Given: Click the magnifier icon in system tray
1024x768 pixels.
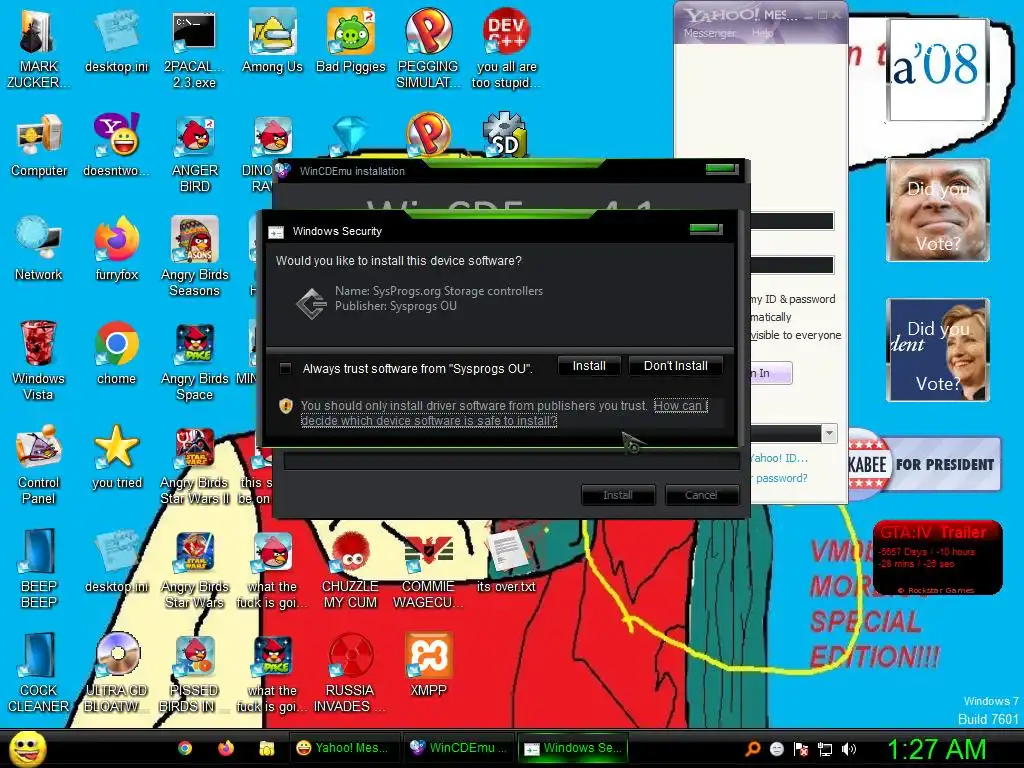Looking at the screenshot, I should (x=753, y=749).
